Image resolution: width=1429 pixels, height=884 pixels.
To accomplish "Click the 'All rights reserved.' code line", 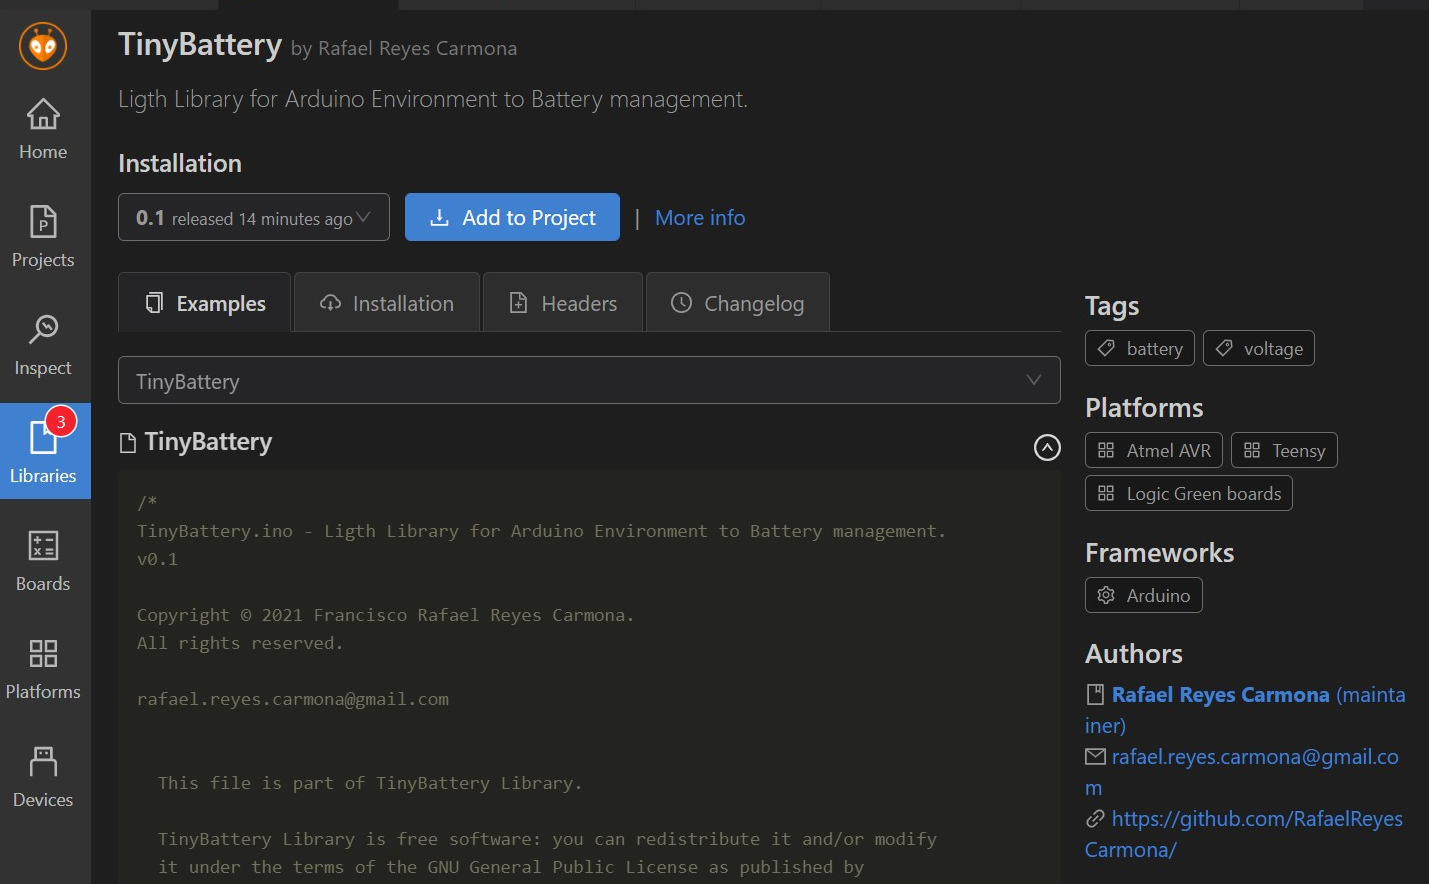I will [240, 643].
